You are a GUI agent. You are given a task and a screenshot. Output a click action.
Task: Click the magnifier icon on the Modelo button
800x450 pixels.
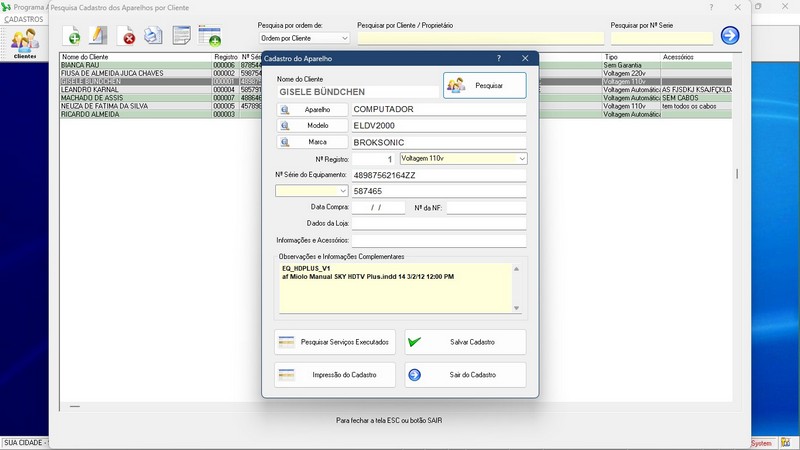285,126
